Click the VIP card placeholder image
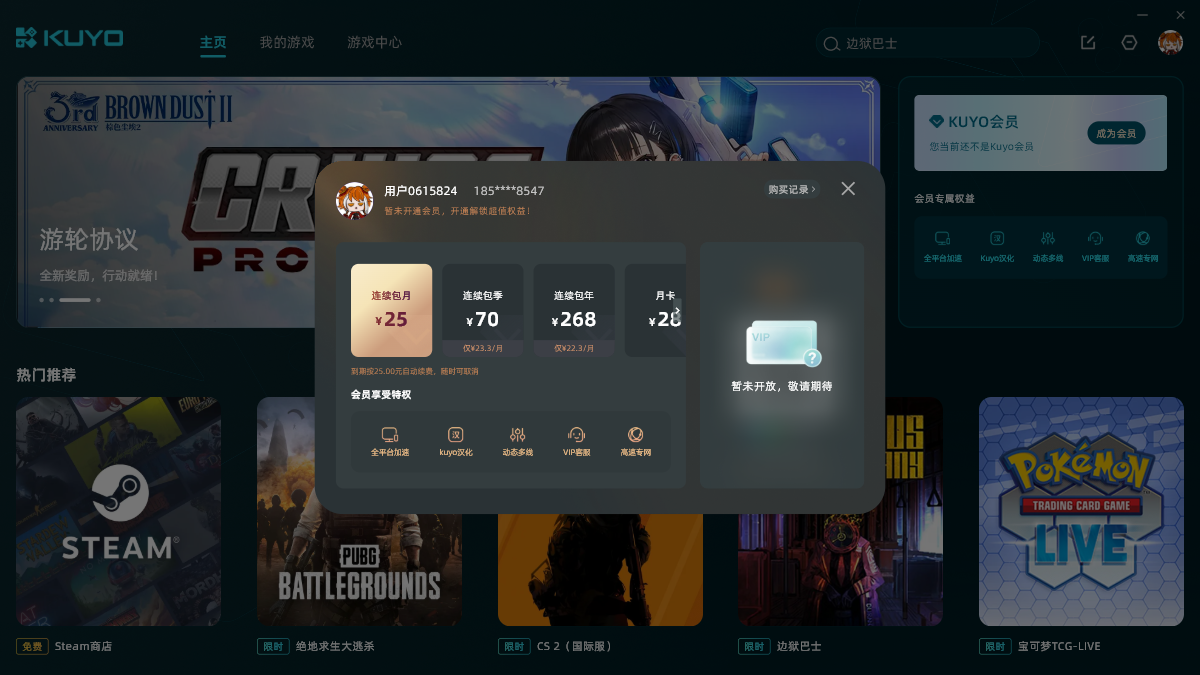Image resolution: width=1200 pixels, height=675 pixels. click(x=783, y=344)
